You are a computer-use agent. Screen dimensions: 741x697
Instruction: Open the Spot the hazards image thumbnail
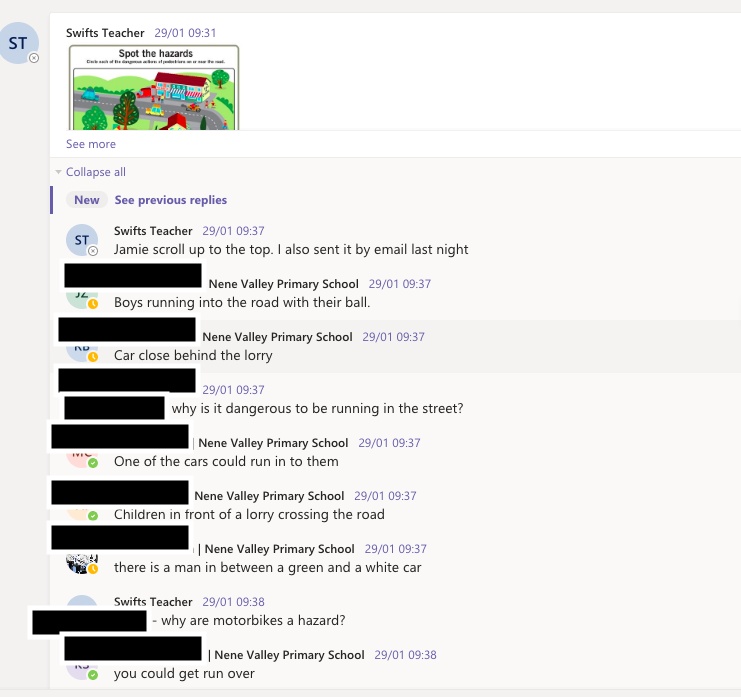click(154, 87)
